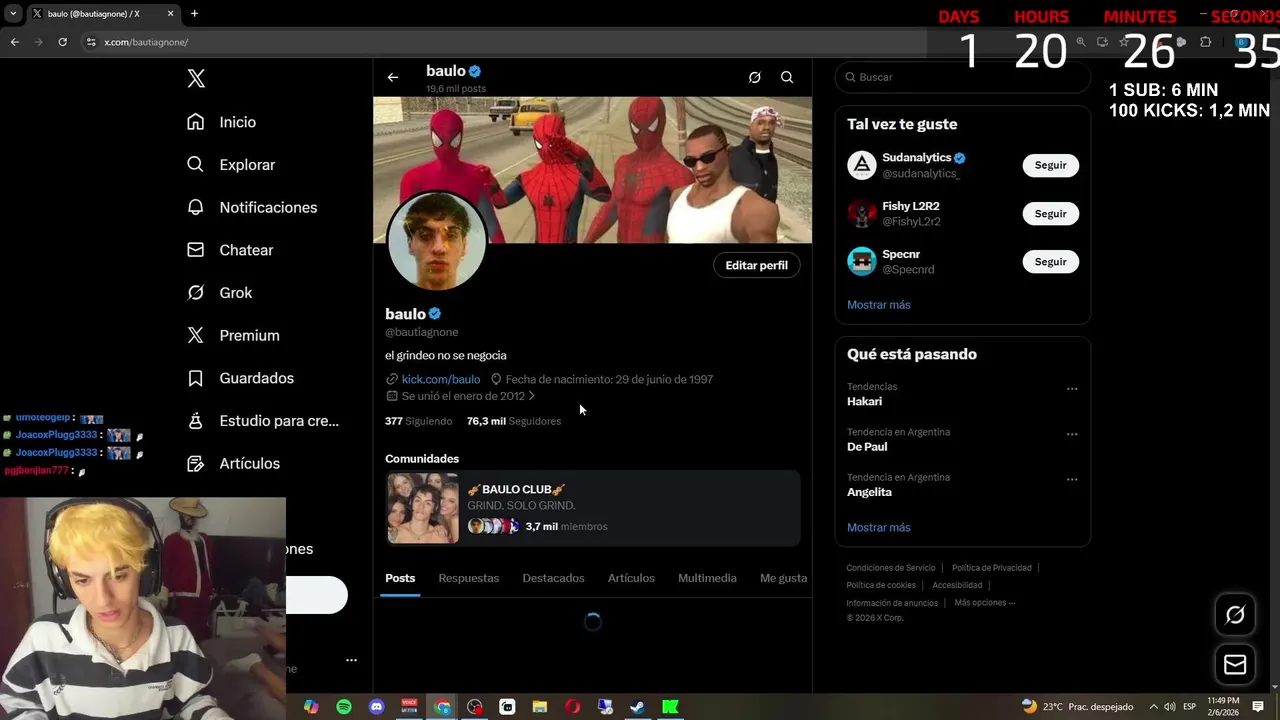1280x720 pixels.
Task: Open more options for De Paul trend
Action: (1072, 434)
